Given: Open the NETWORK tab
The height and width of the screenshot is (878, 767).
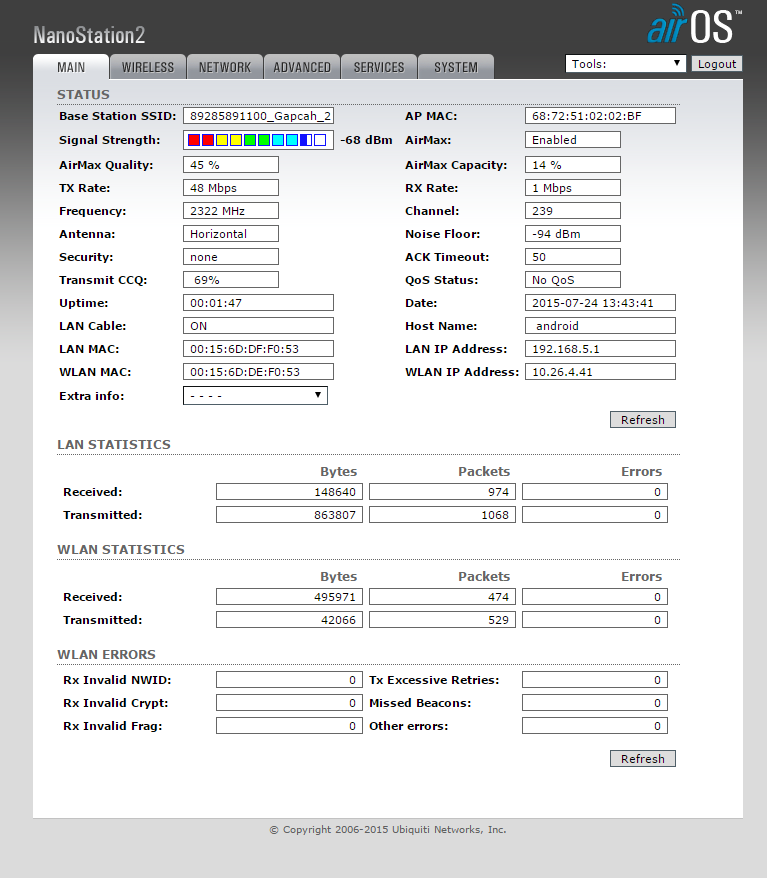Looking at the screenshot, I should [x=225, y=67].
